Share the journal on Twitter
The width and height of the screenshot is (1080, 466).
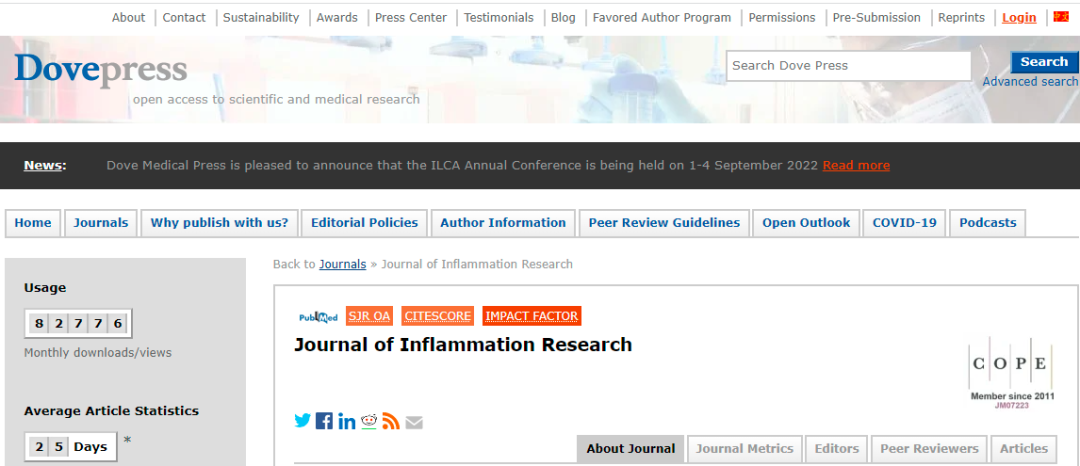302,421
